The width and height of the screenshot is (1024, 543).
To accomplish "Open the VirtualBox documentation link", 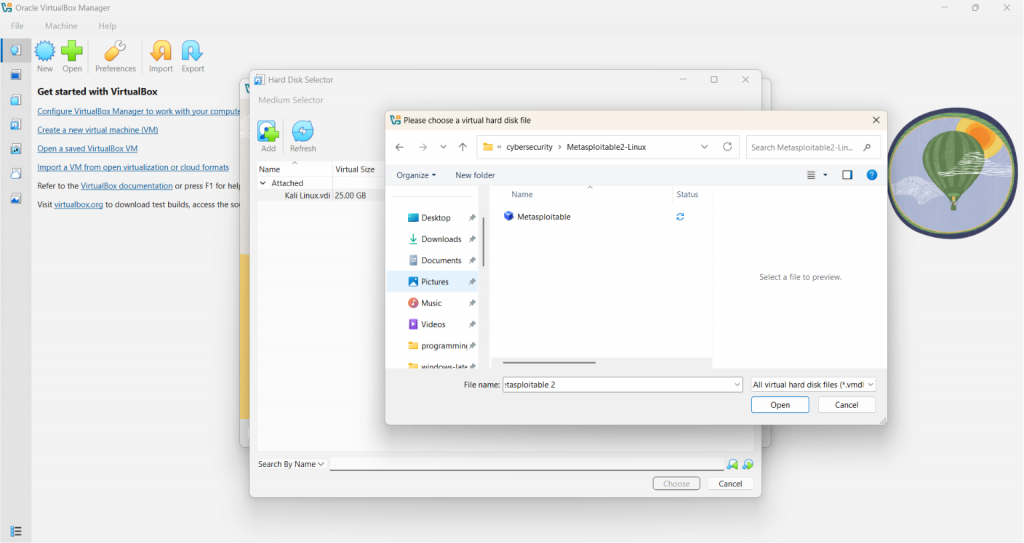I will 127,186.
